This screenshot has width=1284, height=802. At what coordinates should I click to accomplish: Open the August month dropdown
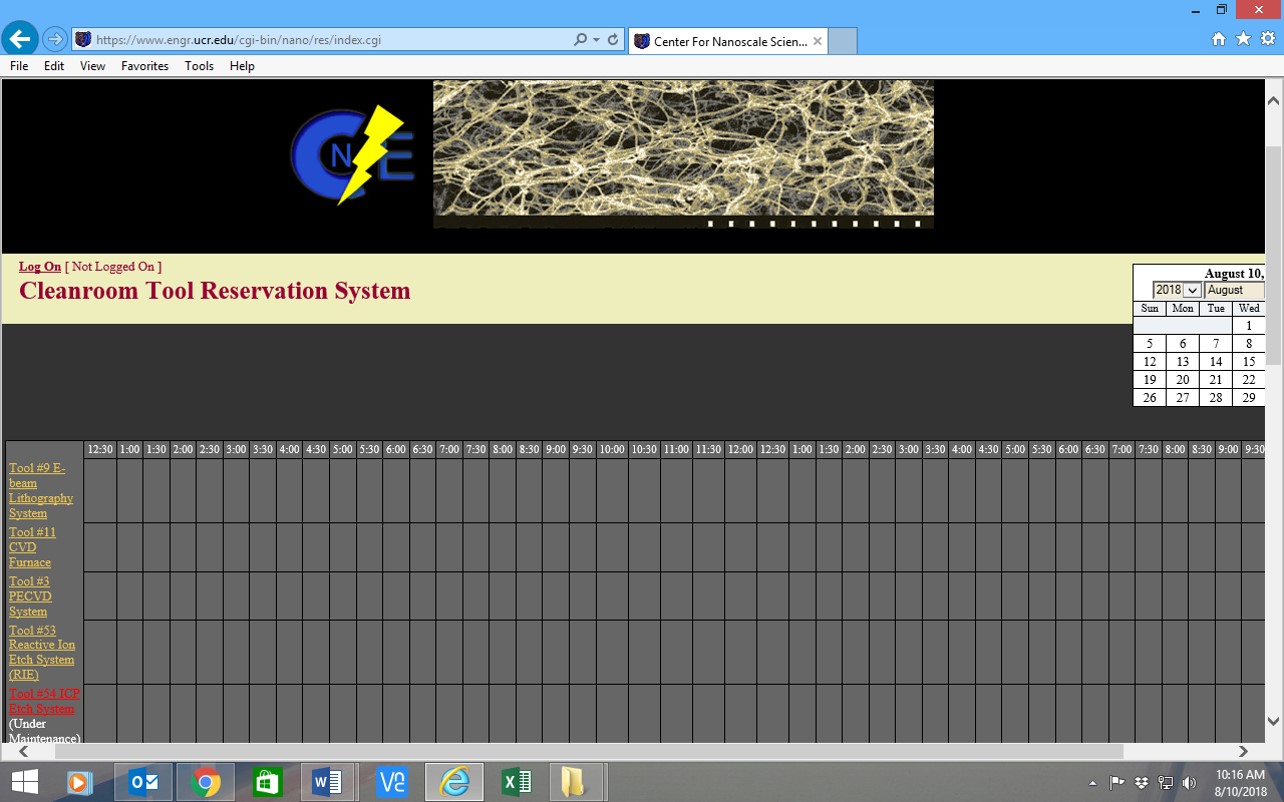click(1234, 290)
